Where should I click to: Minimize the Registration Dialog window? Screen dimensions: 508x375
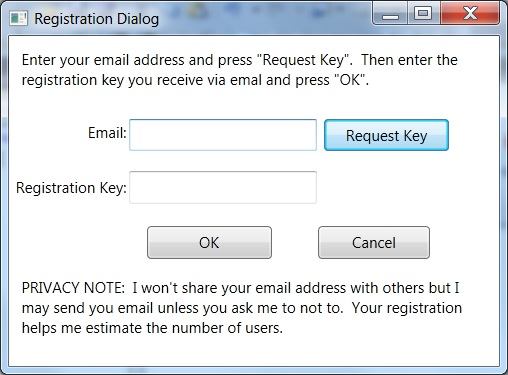pyautogui.click(x=390, y=13)
